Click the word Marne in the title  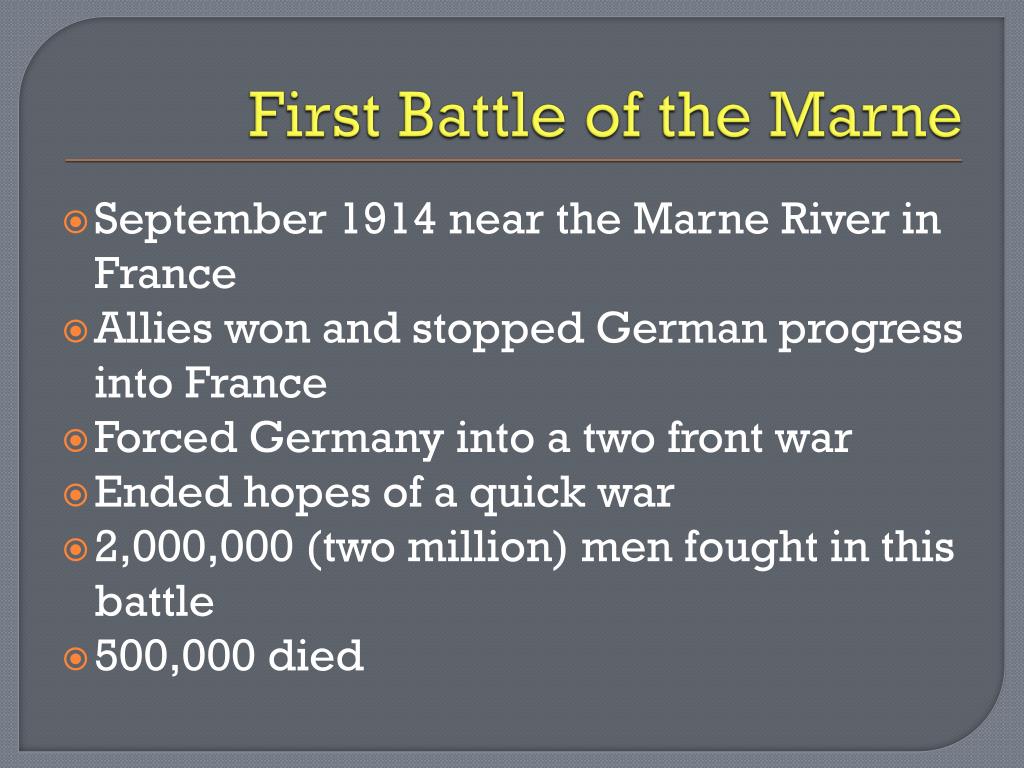point(865,116)
